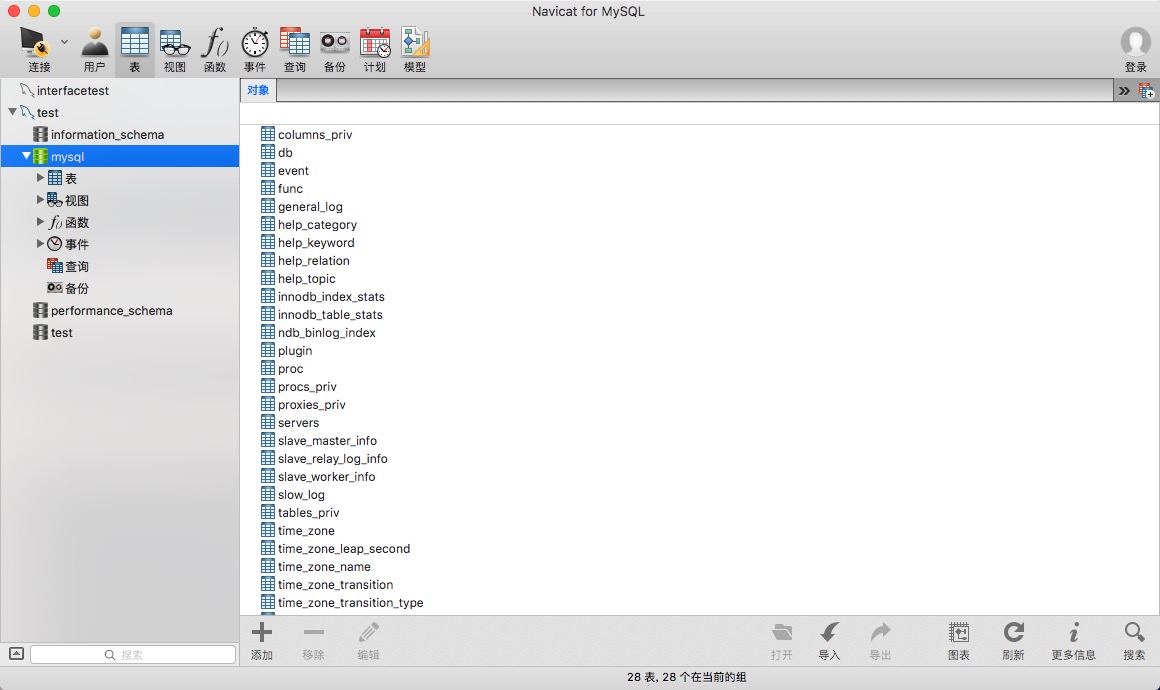The width and height of the screenshot is (1160, 690).
Task: Toggle the sidebar panel button beside search
Action: (16, 654)
